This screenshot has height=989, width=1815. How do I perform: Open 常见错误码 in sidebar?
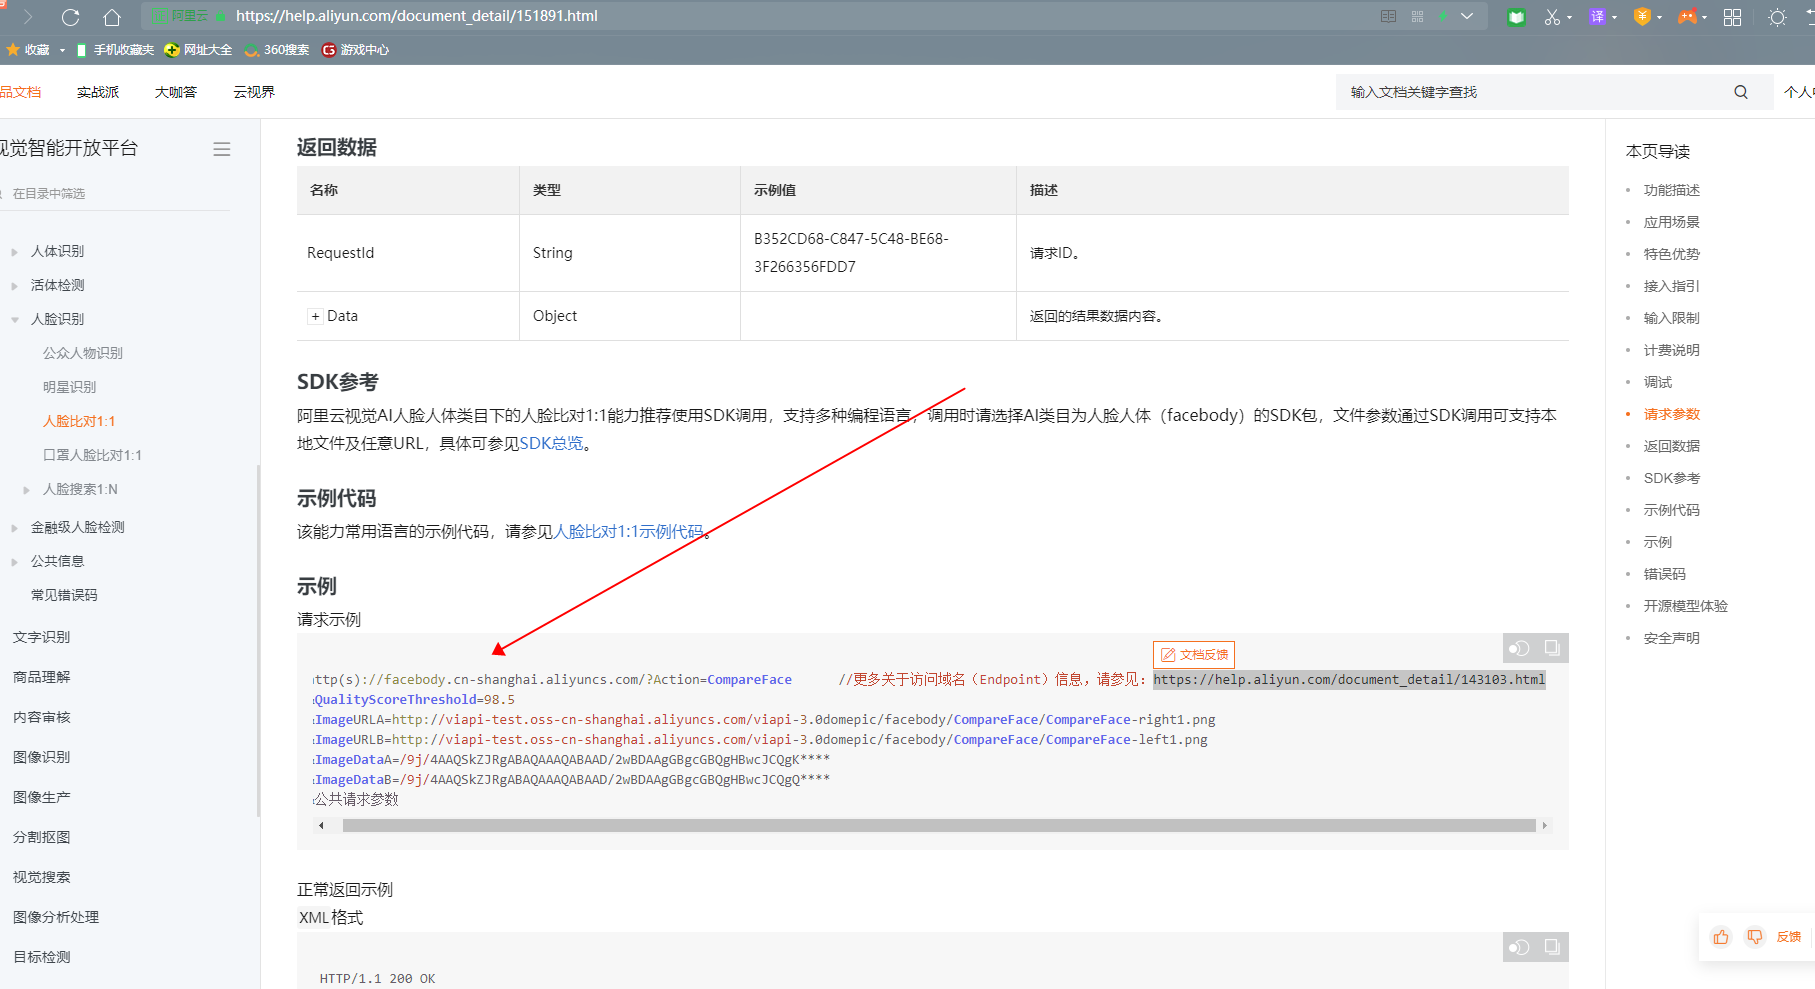click(x=64, y=595)
